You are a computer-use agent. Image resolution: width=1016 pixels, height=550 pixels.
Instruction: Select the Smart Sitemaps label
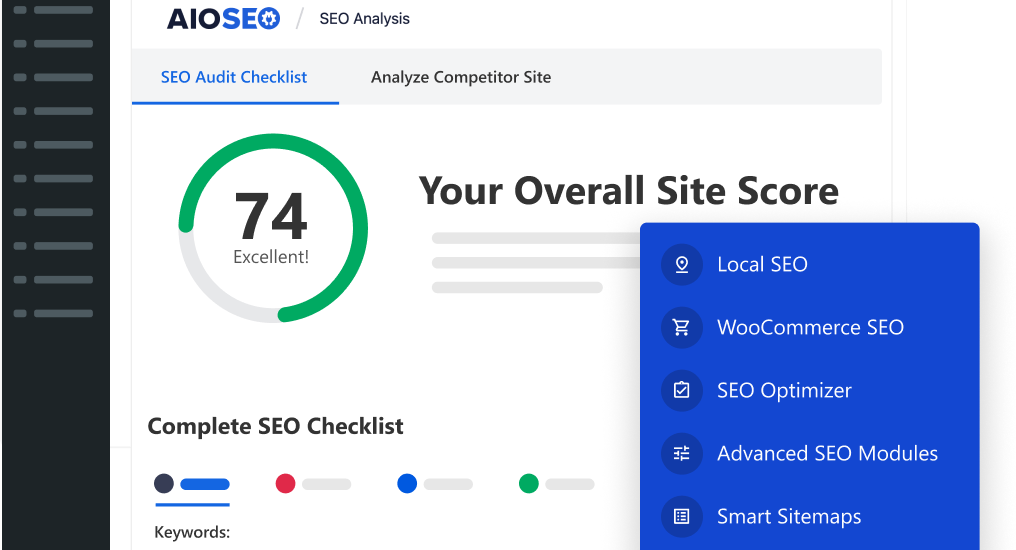click(789, 517)
